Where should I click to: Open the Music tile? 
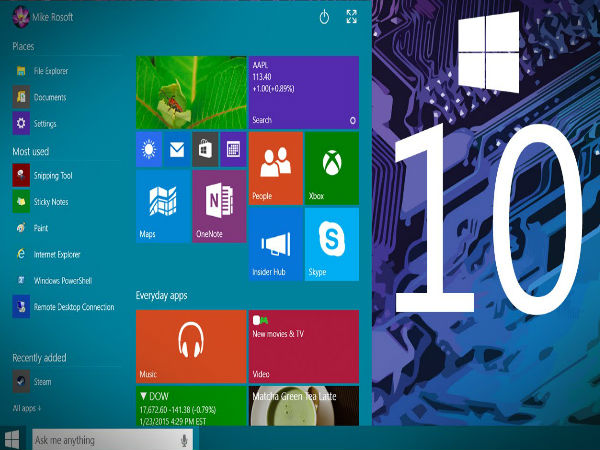(x=190, y=345)
